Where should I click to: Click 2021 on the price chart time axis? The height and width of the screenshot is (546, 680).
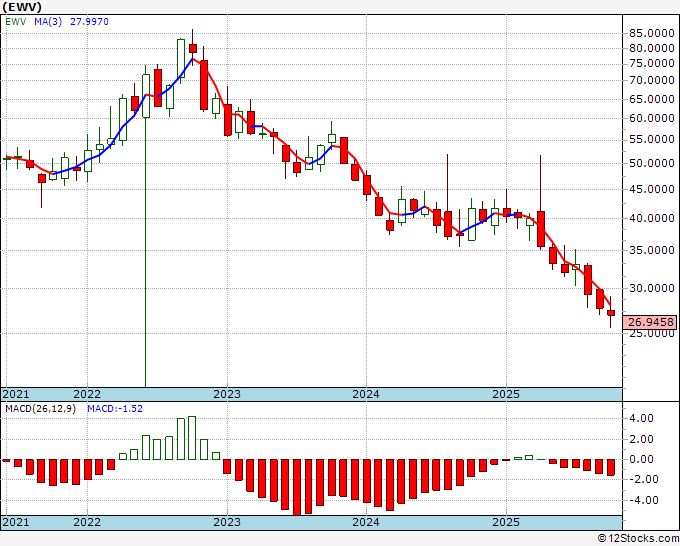tap(18, 394)
